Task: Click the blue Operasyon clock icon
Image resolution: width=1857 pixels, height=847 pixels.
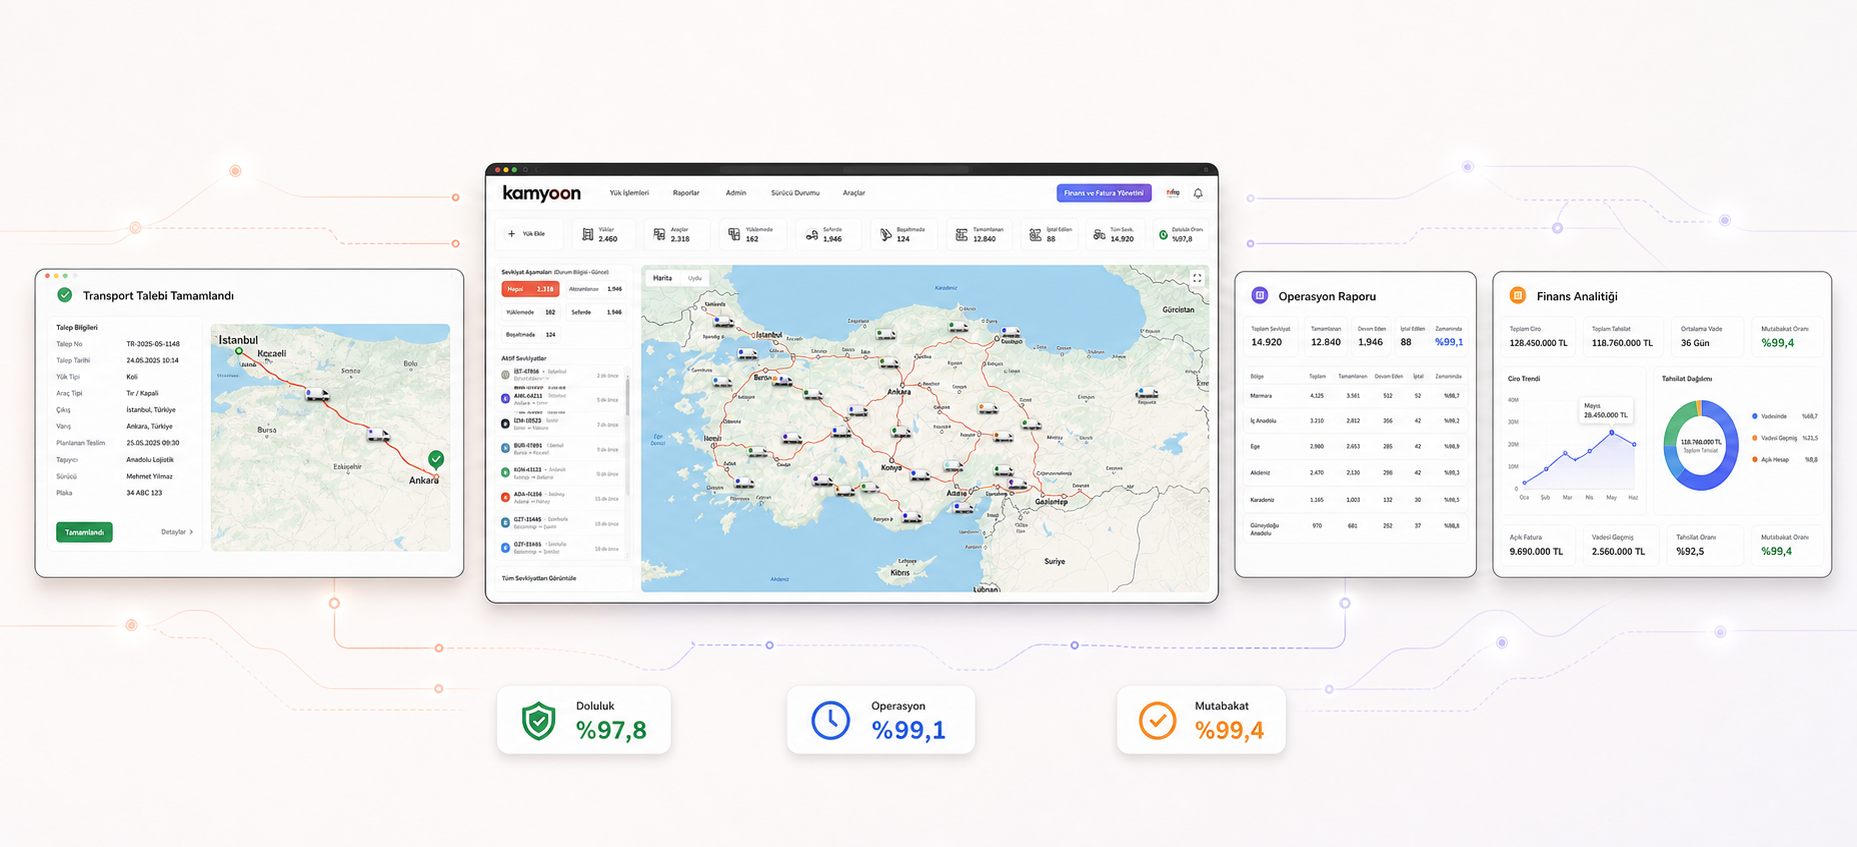Action: (x=830, y=721)
